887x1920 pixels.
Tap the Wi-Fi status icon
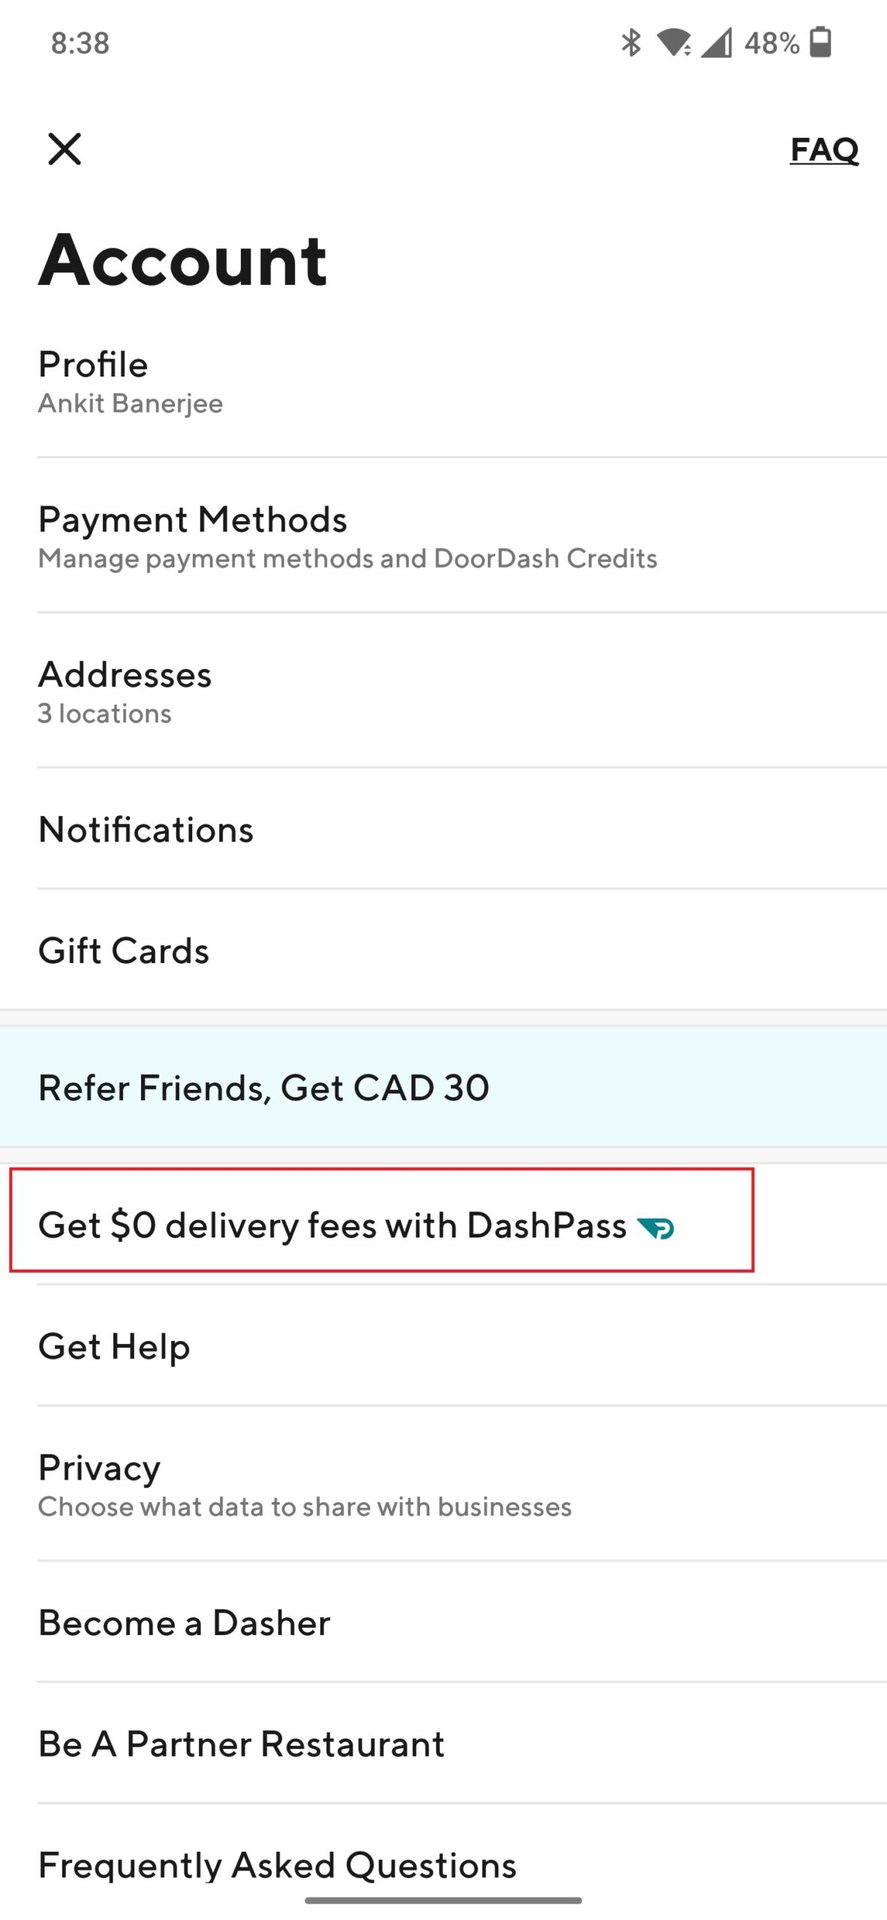click(673, 43)
